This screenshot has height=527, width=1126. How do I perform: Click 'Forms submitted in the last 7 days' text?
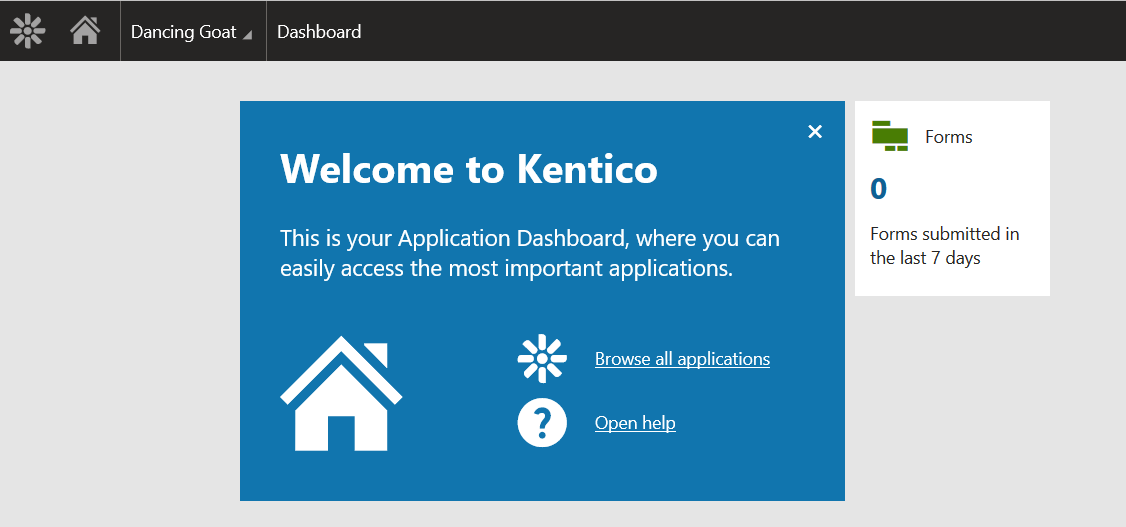pos(944,246)
